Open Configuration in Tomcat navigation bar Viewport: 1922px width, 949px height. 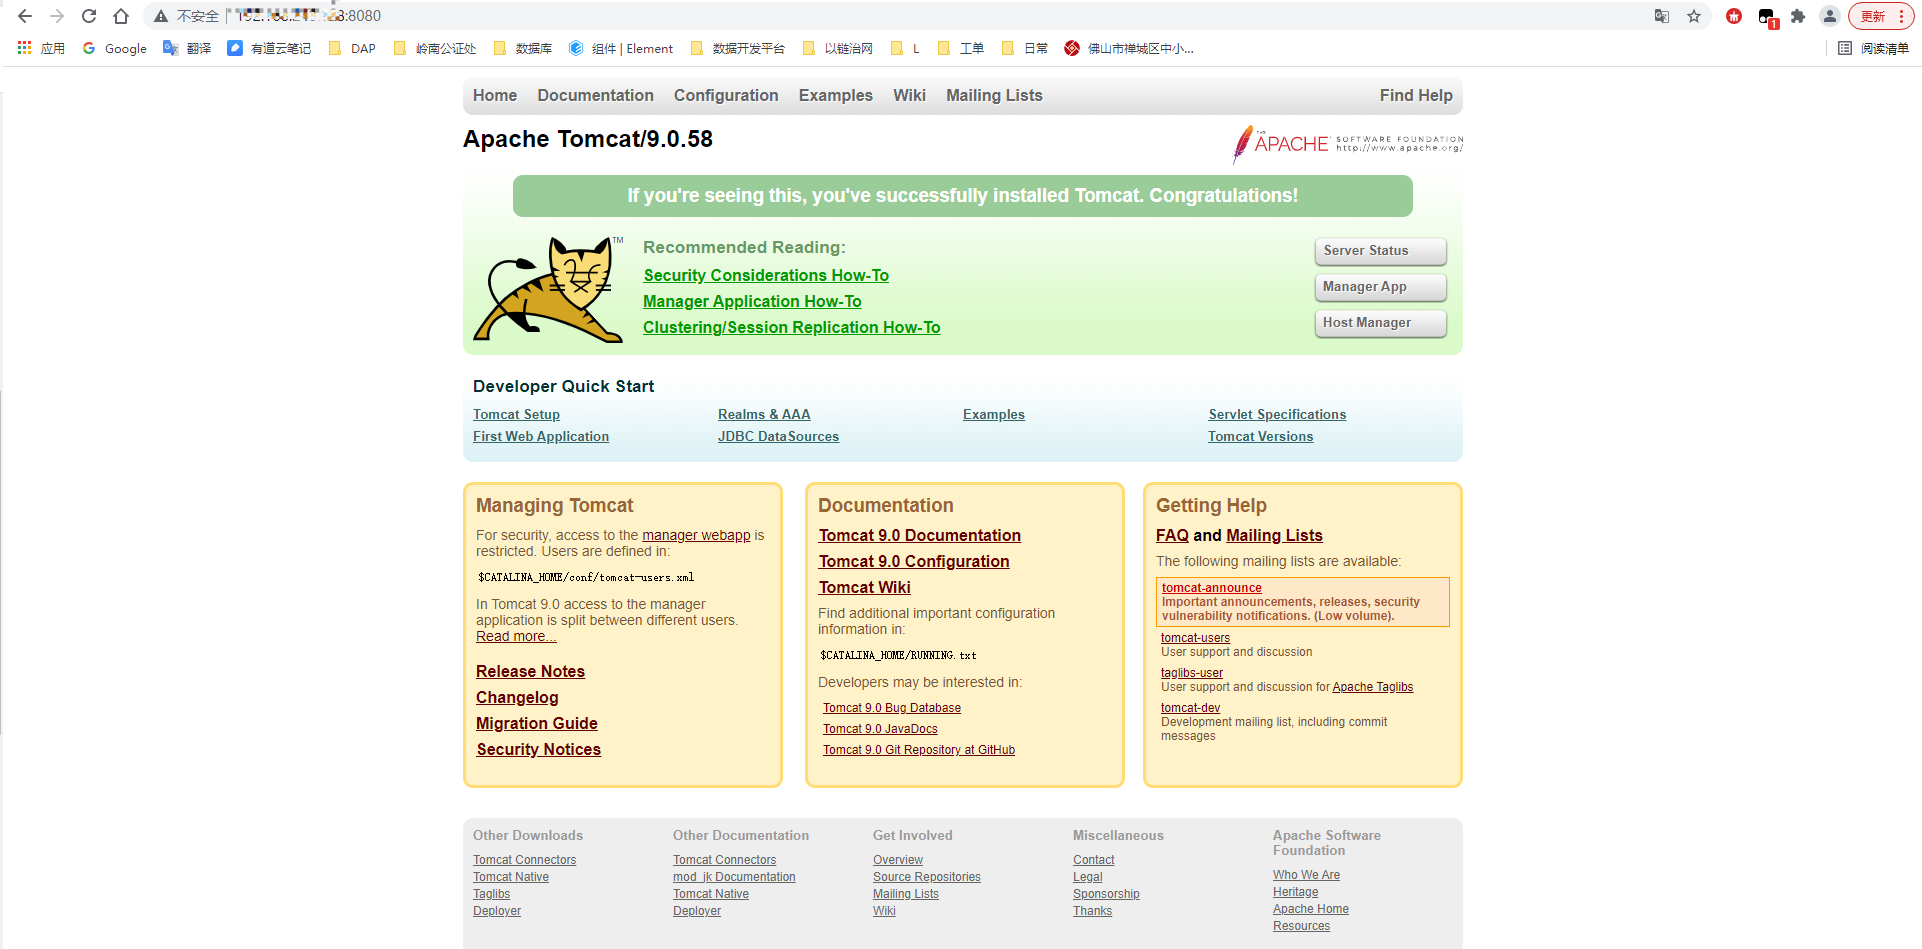click(x=726, y=96)
